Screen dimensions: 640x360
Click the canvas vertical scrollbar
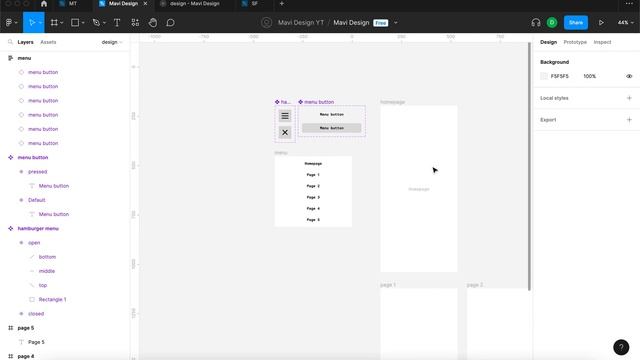coord(529,166)
